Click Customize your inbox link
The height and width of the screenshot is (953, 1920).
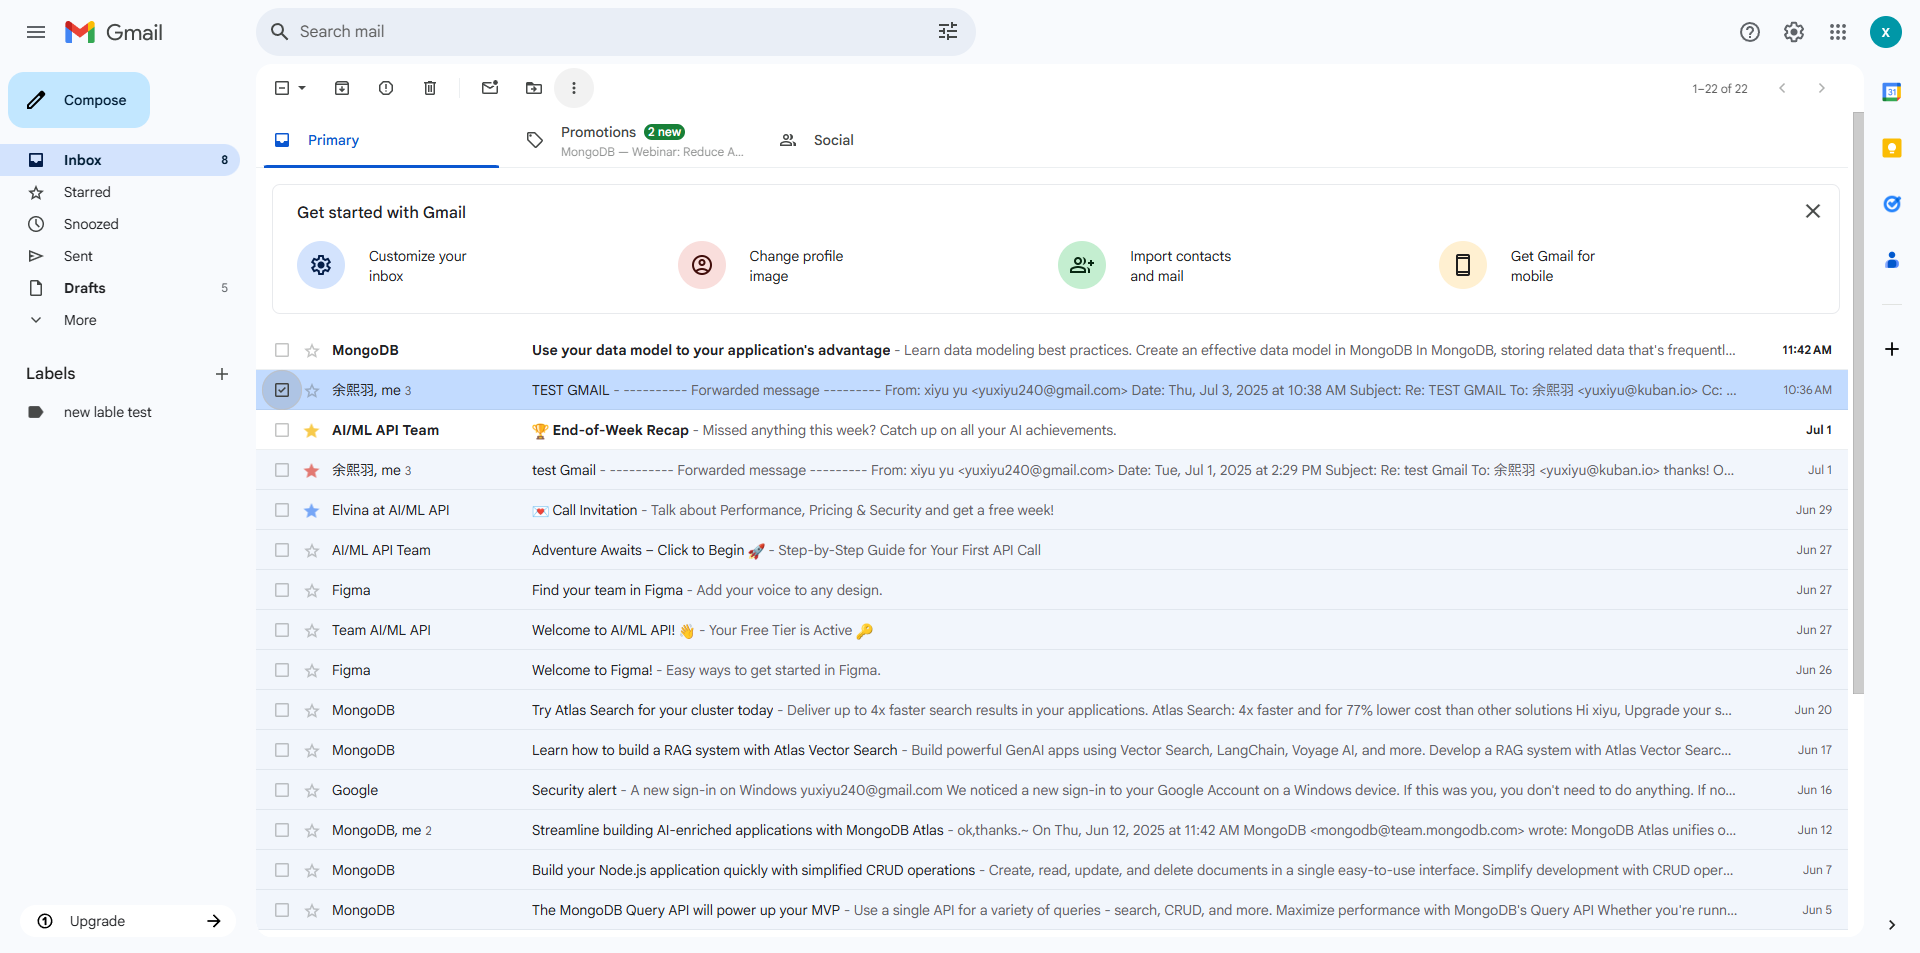pyautogui.click(x=417, y=266)
